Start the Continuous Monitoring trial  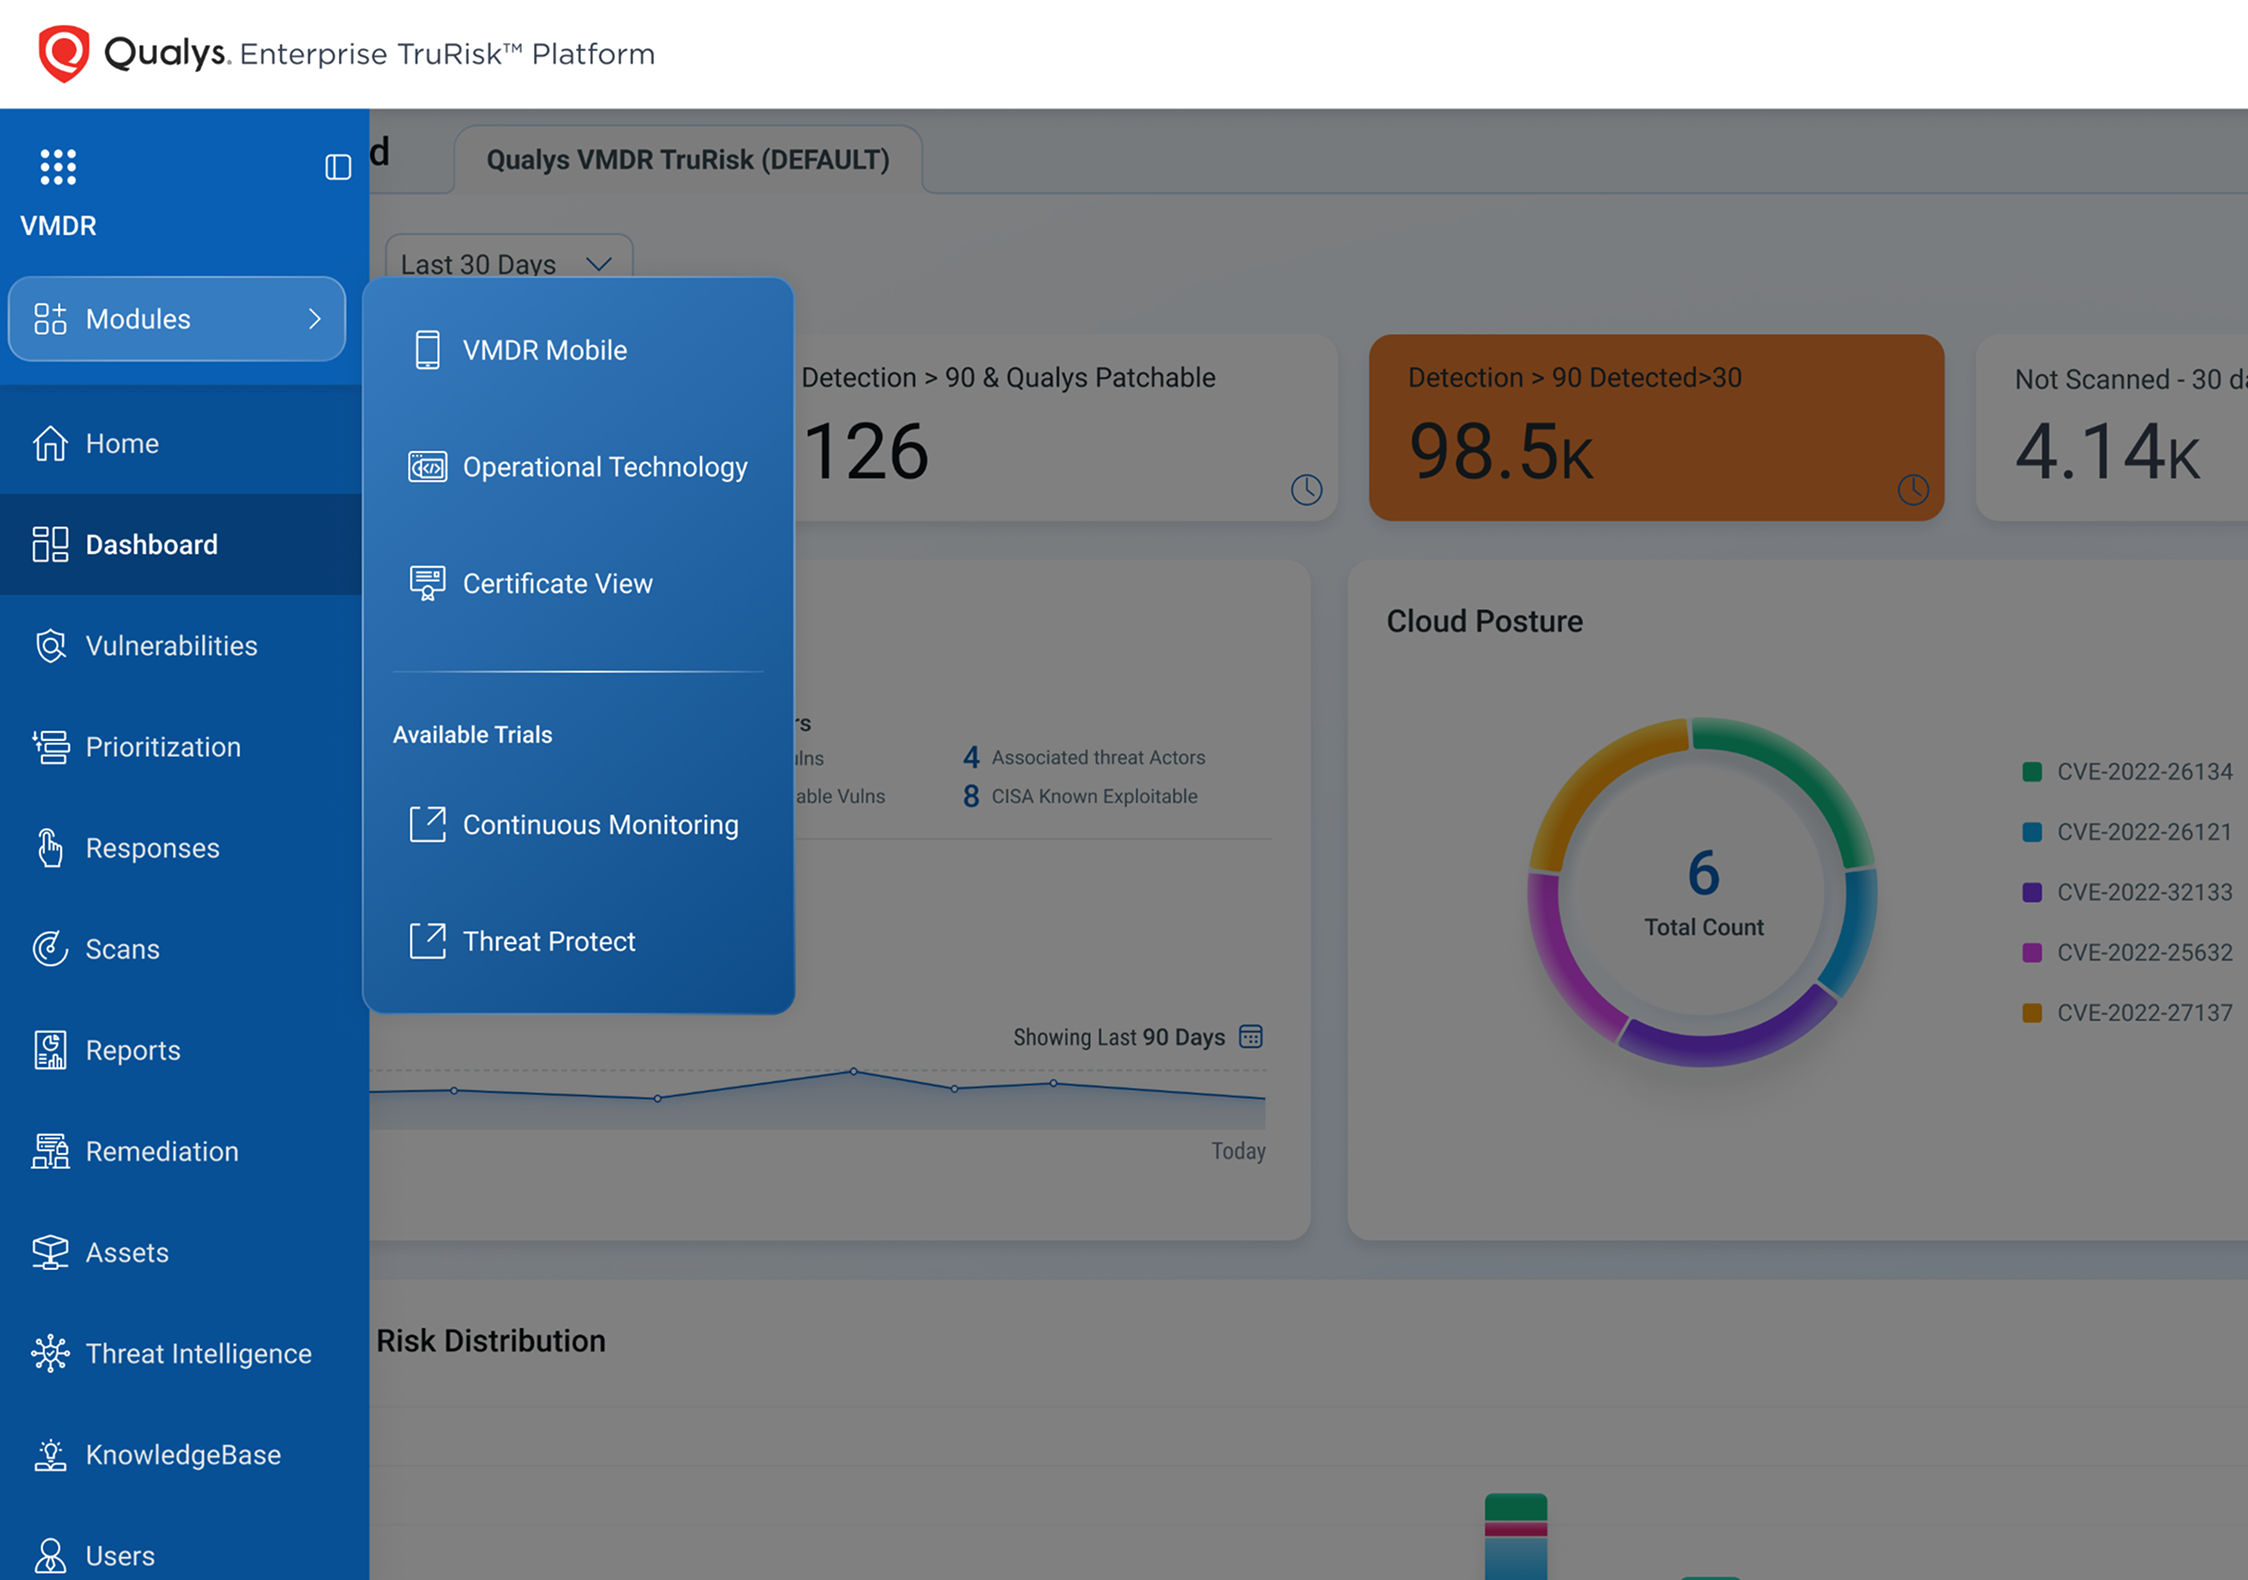click(x=578, y=825)
